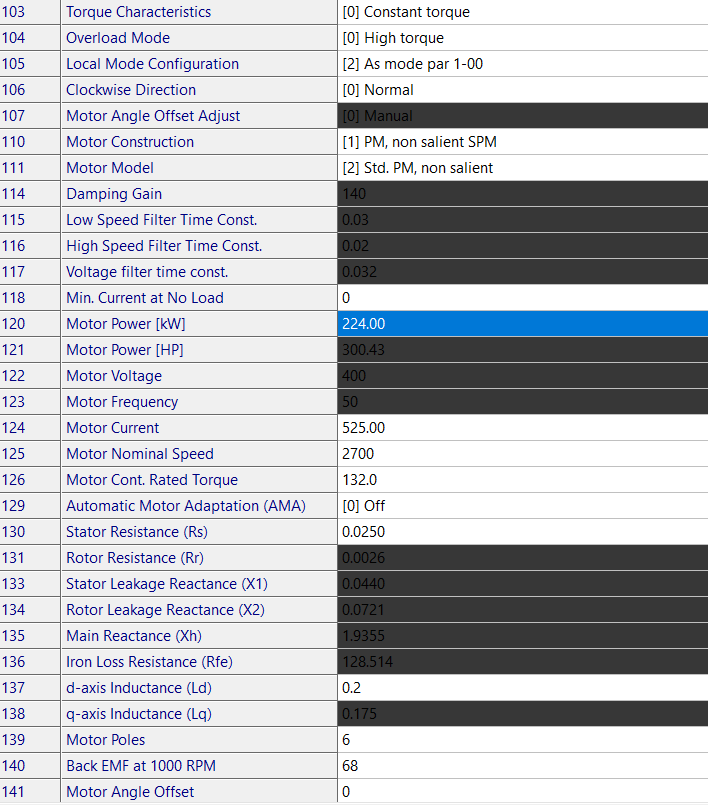Viewport: 708px width, 806px height.
Task: Select Rotor Resistance (Rr) label
Action: pos(135,558)
